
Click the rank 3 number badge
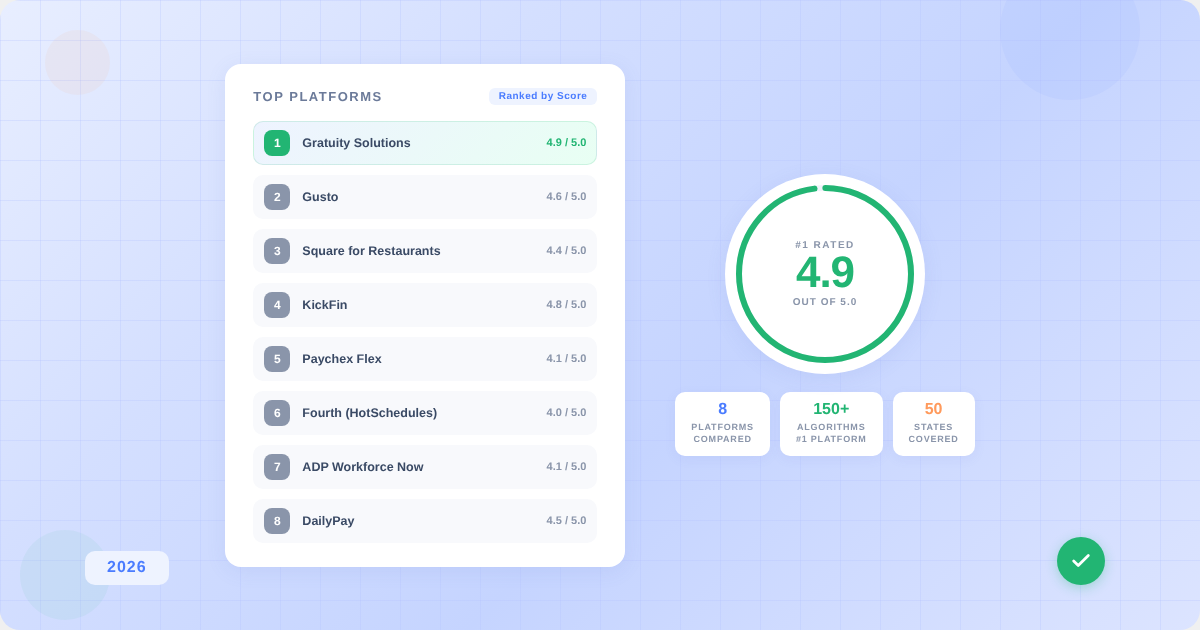pos(277,251)
